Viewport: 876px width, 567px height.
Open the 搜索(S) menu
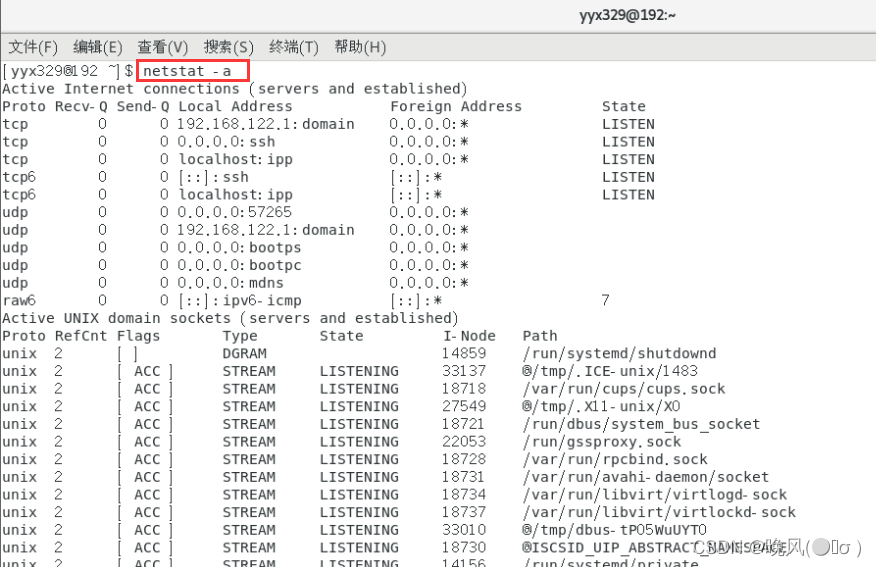(229, 47)
